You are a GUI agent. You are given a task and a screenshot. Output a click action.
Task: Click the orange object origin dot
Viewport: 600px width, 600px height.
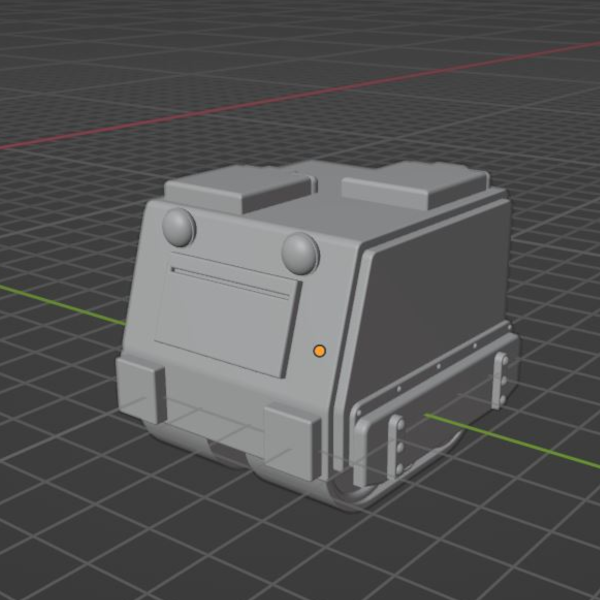[319, 350]
